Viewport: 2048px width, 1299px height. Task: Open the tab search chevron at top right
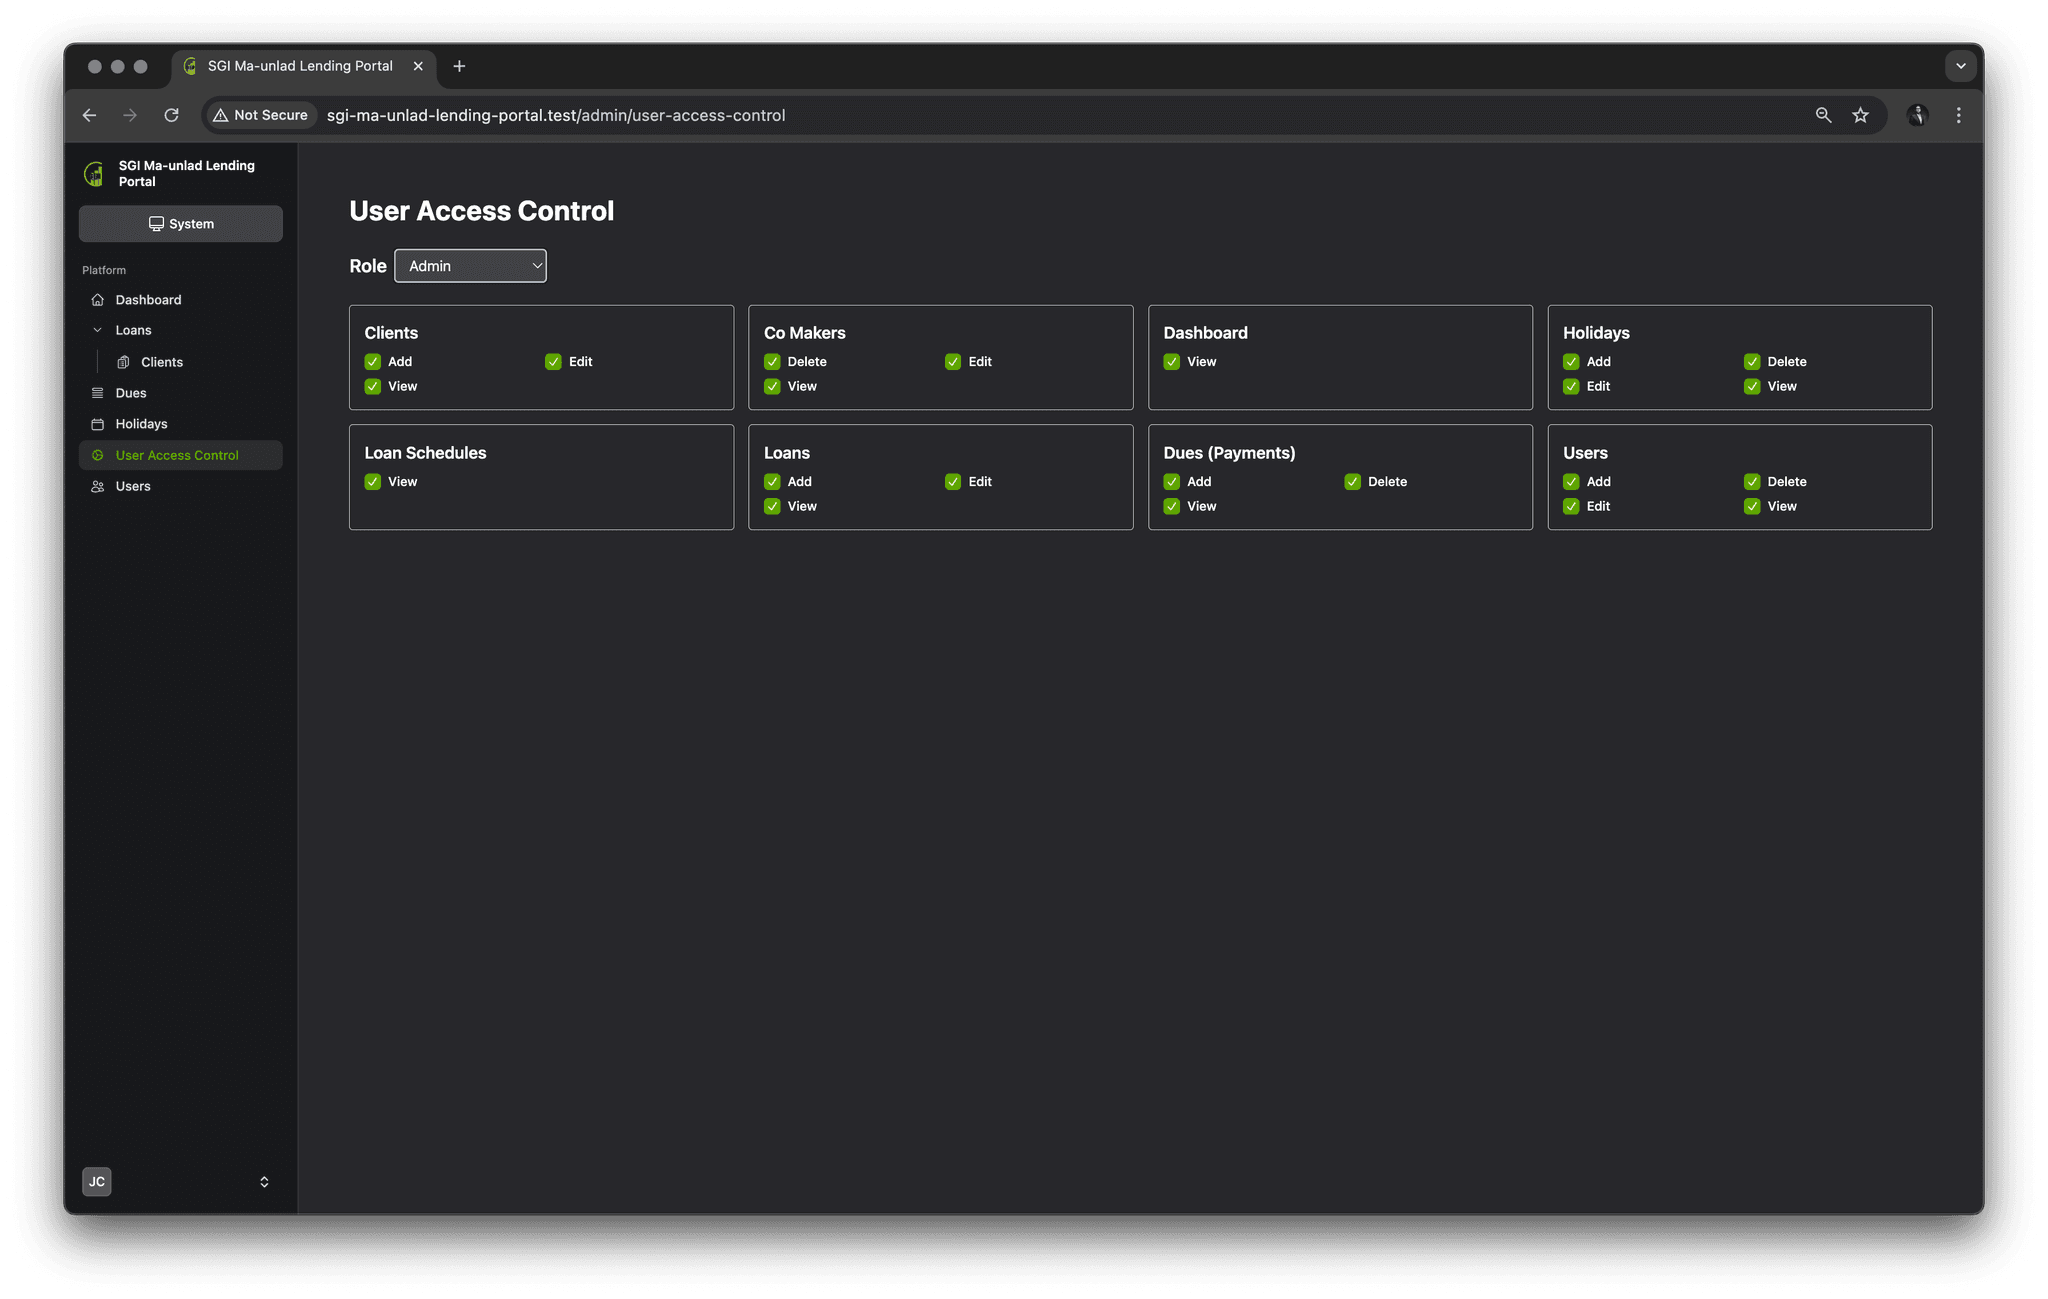(1960, 66)
